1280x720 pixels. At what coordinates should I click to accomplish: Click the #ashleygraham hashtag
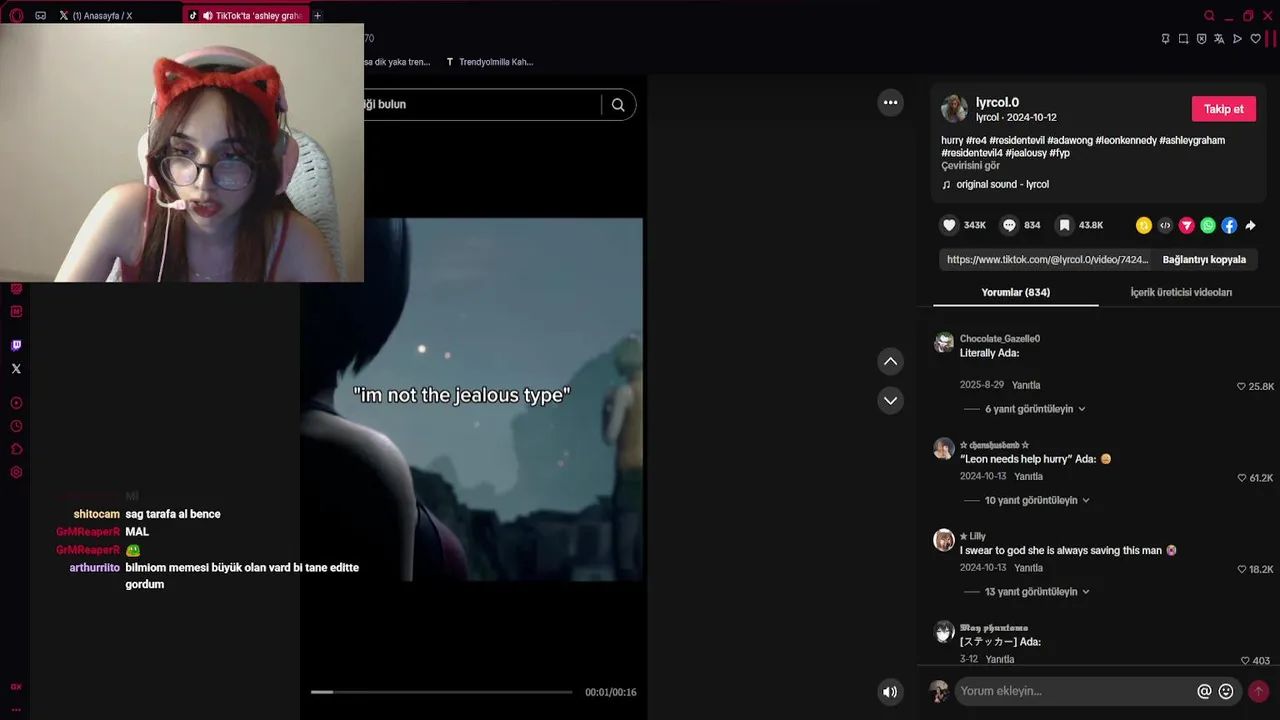pyautogui.click(x=1192, y=141)
